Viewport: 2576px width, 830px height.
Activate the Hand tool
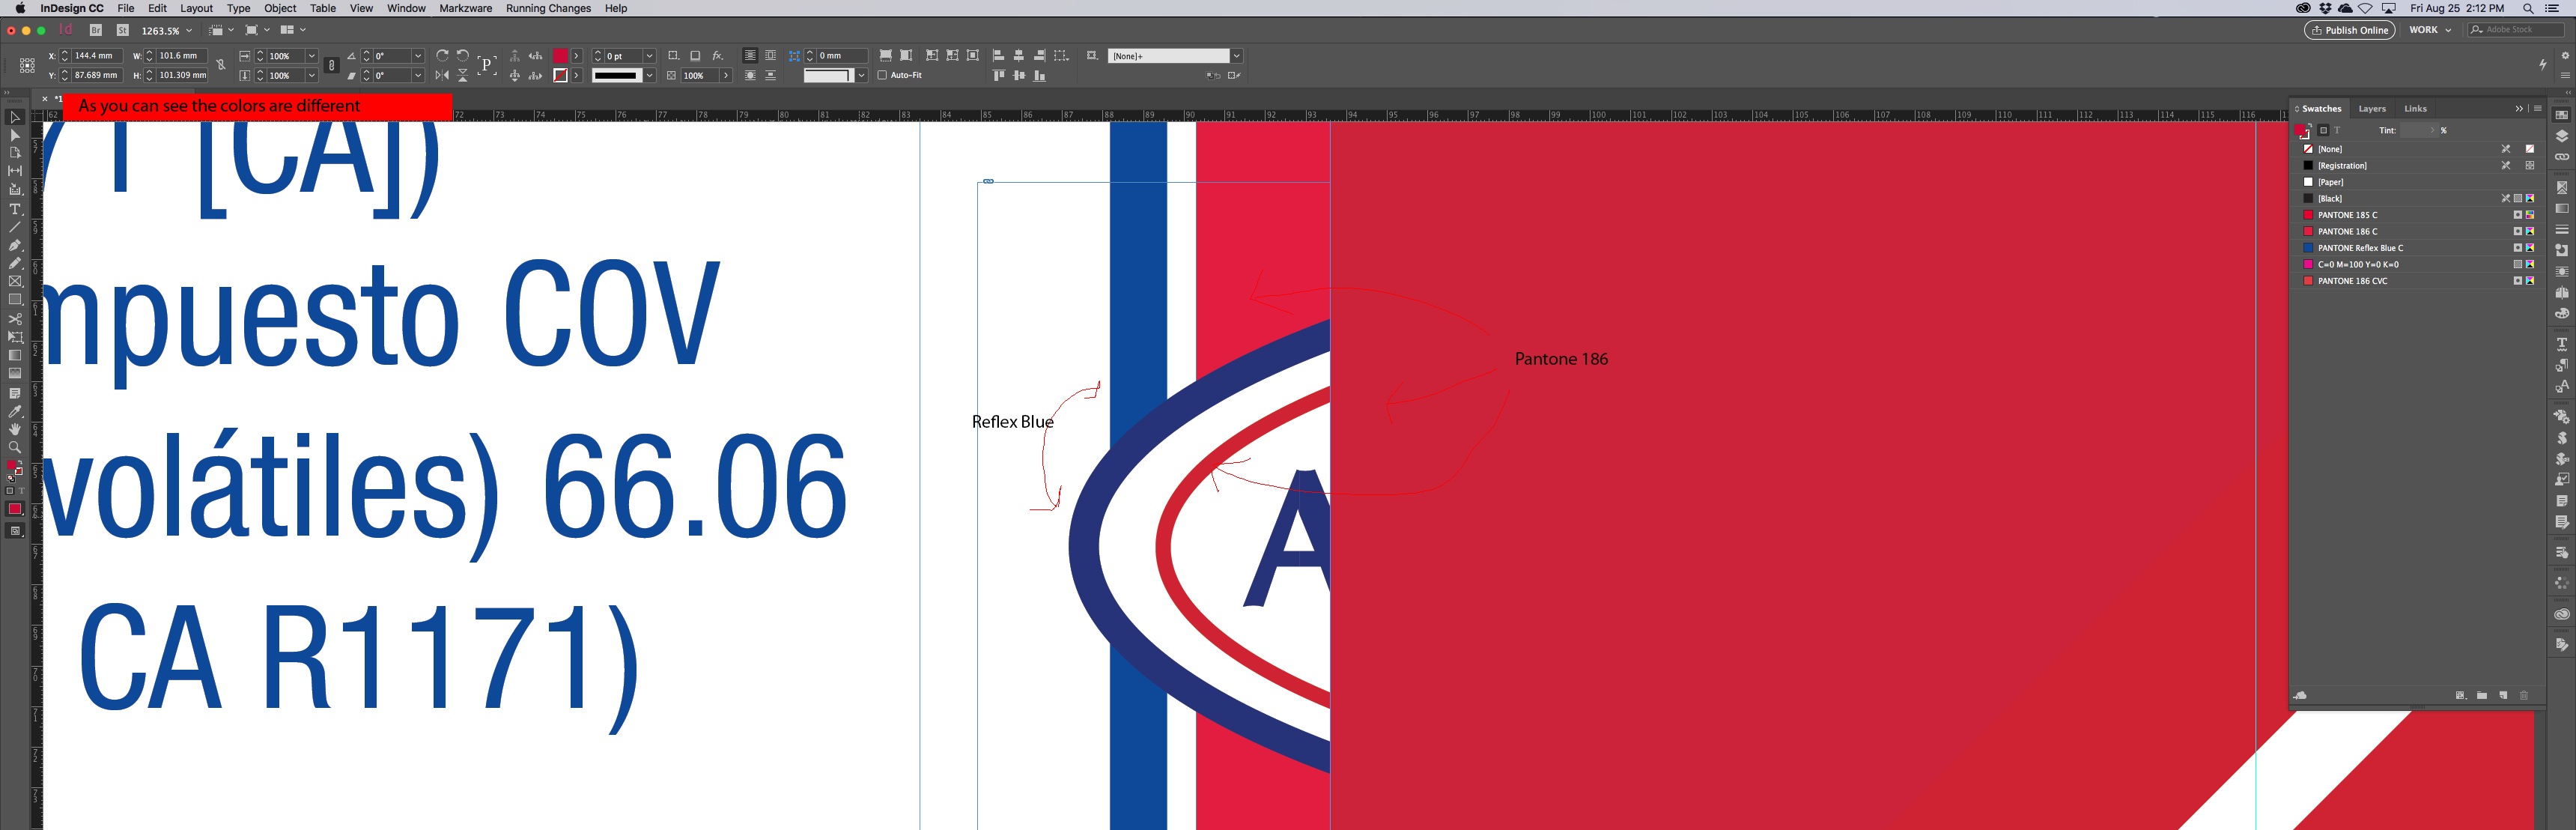pos(15,429)
